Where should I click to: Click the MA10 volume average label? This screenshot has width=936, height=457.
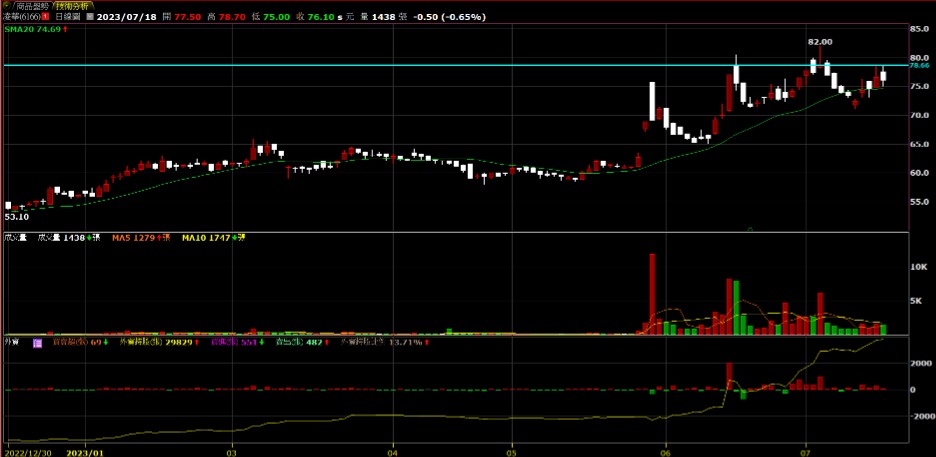206,238
